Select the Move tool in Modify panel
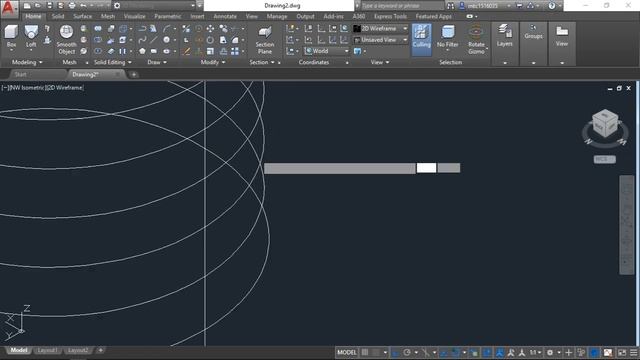 pos(210,29)
